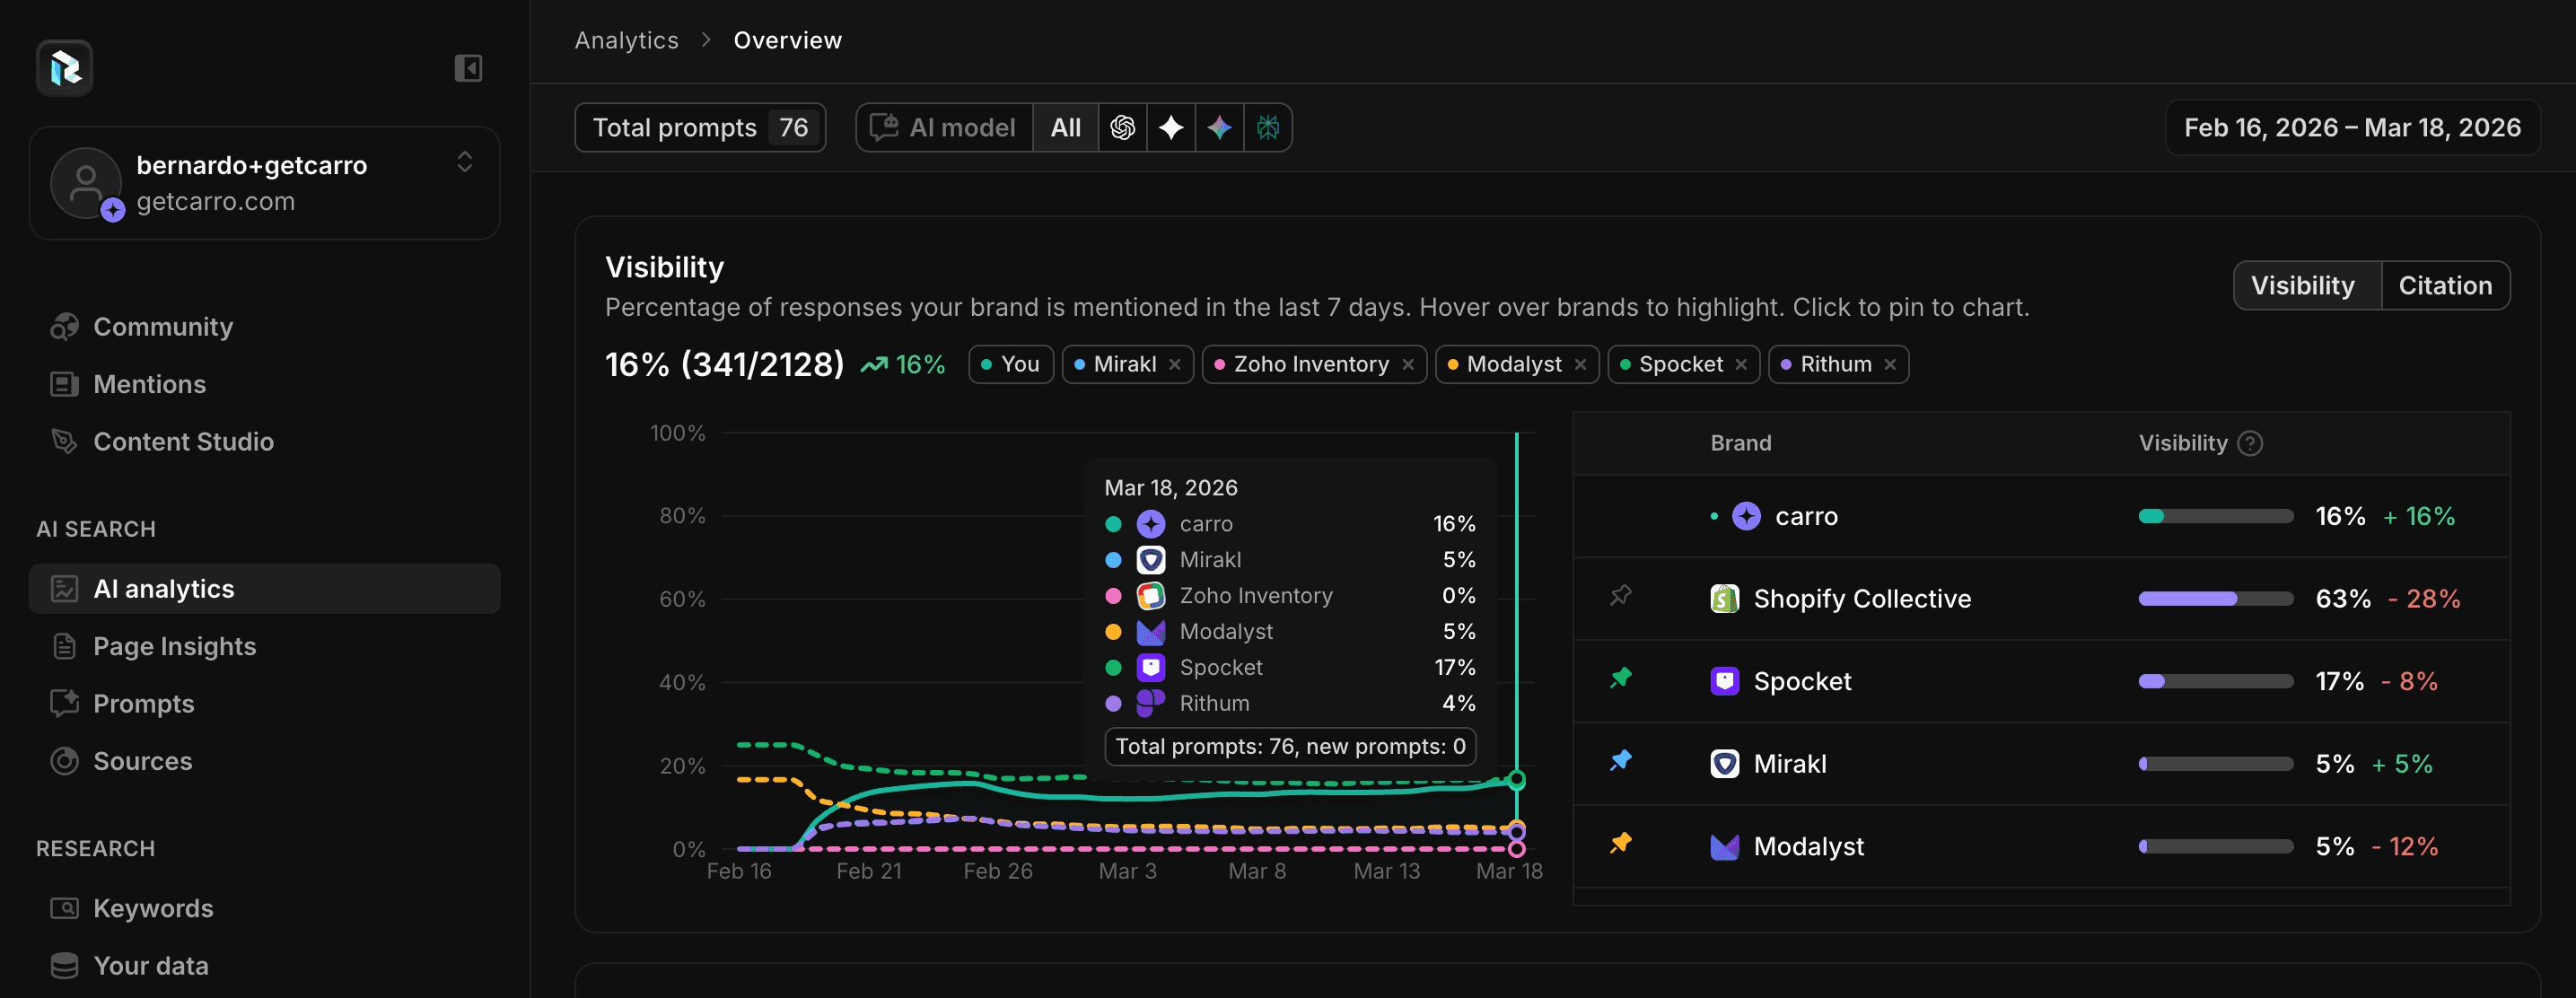Click the carro brand logo in table
2576x998 pixels.
pyautogui.click(x=1746, y=516)
